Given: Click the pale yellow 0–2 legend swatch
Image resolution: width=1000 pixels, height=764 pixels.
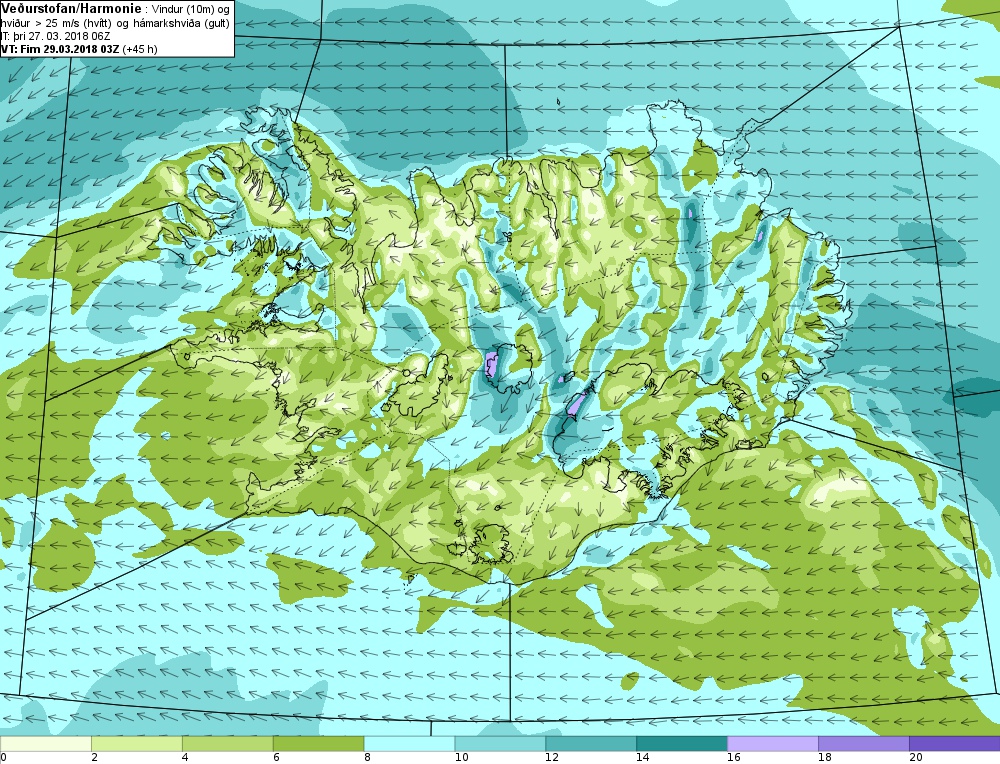Looking at the screenshot, I should pos(46,744).
